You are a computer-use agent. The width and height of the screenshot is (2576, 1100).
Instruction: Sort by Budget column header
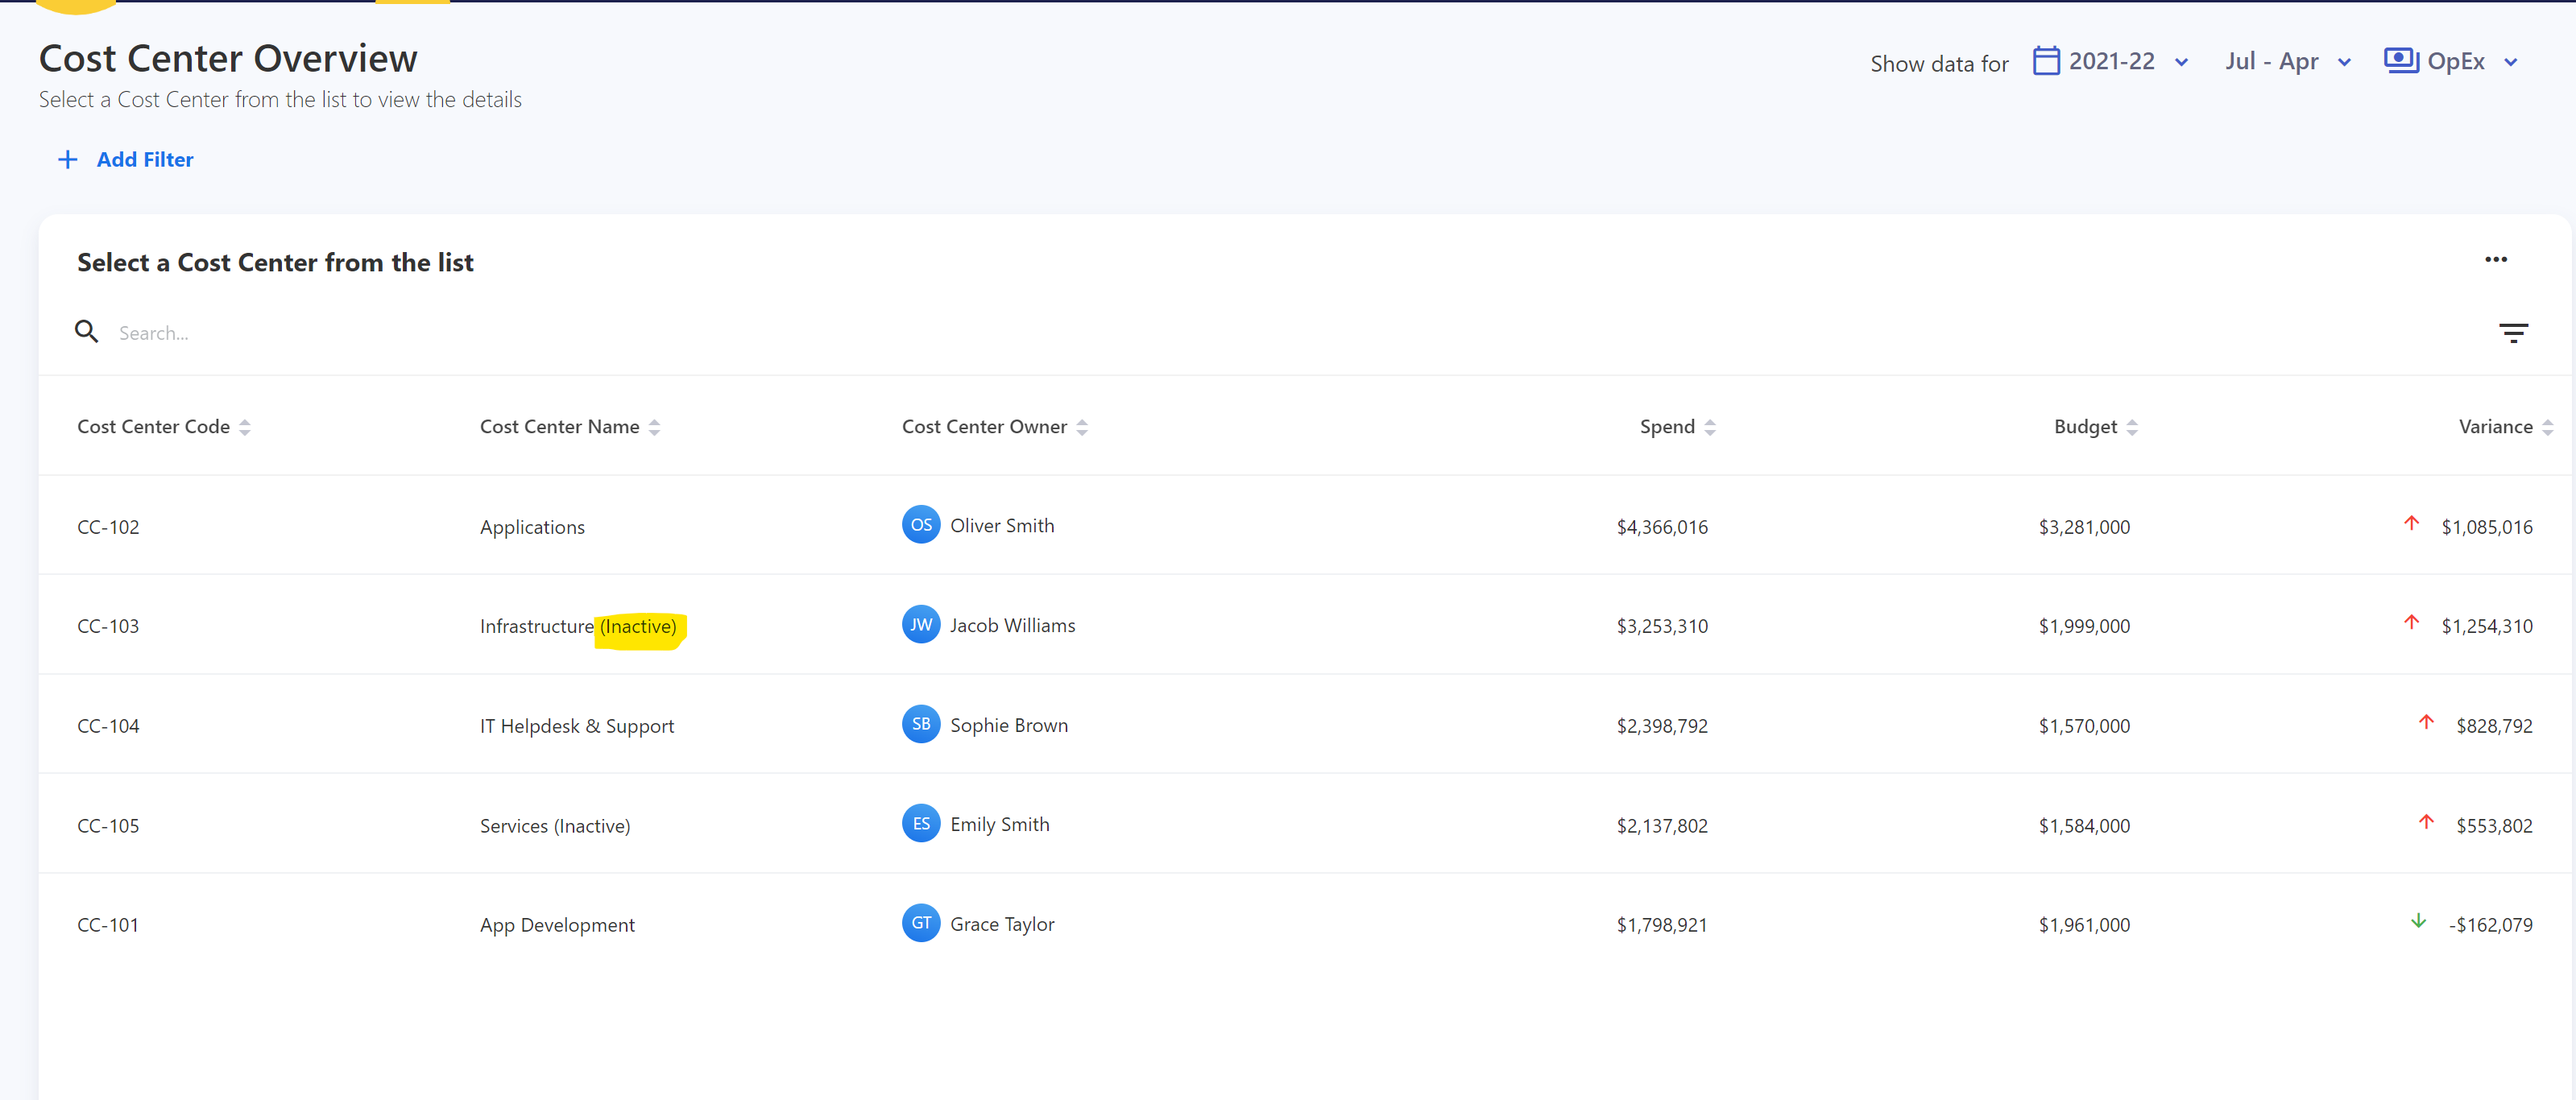pos(2085,427)
